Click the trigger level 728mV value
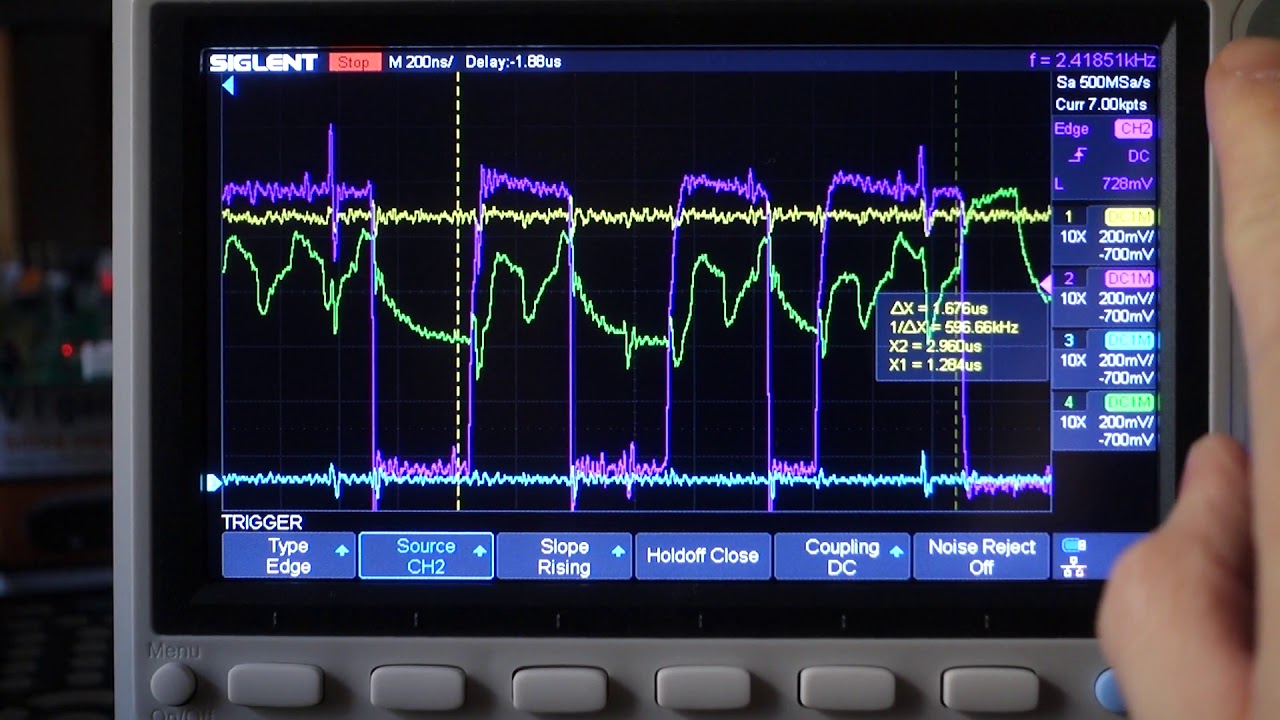The image size is (1280, 720). coord(1126,184)
